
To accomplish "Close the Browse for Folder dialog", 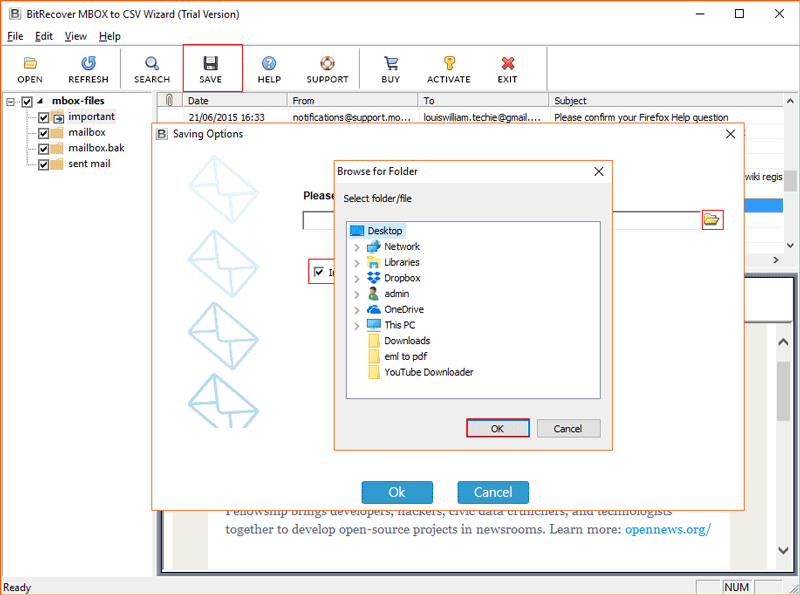I will click(599, 171).
